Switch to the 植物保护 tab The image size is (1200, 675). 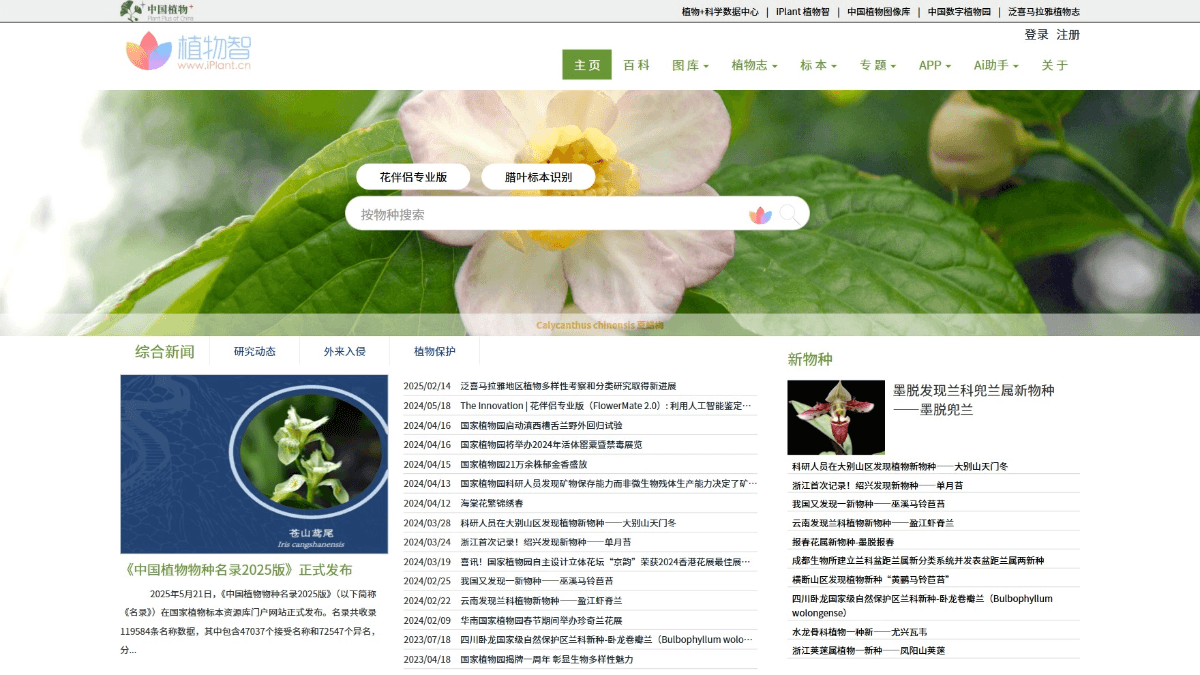tap(435, 352)
